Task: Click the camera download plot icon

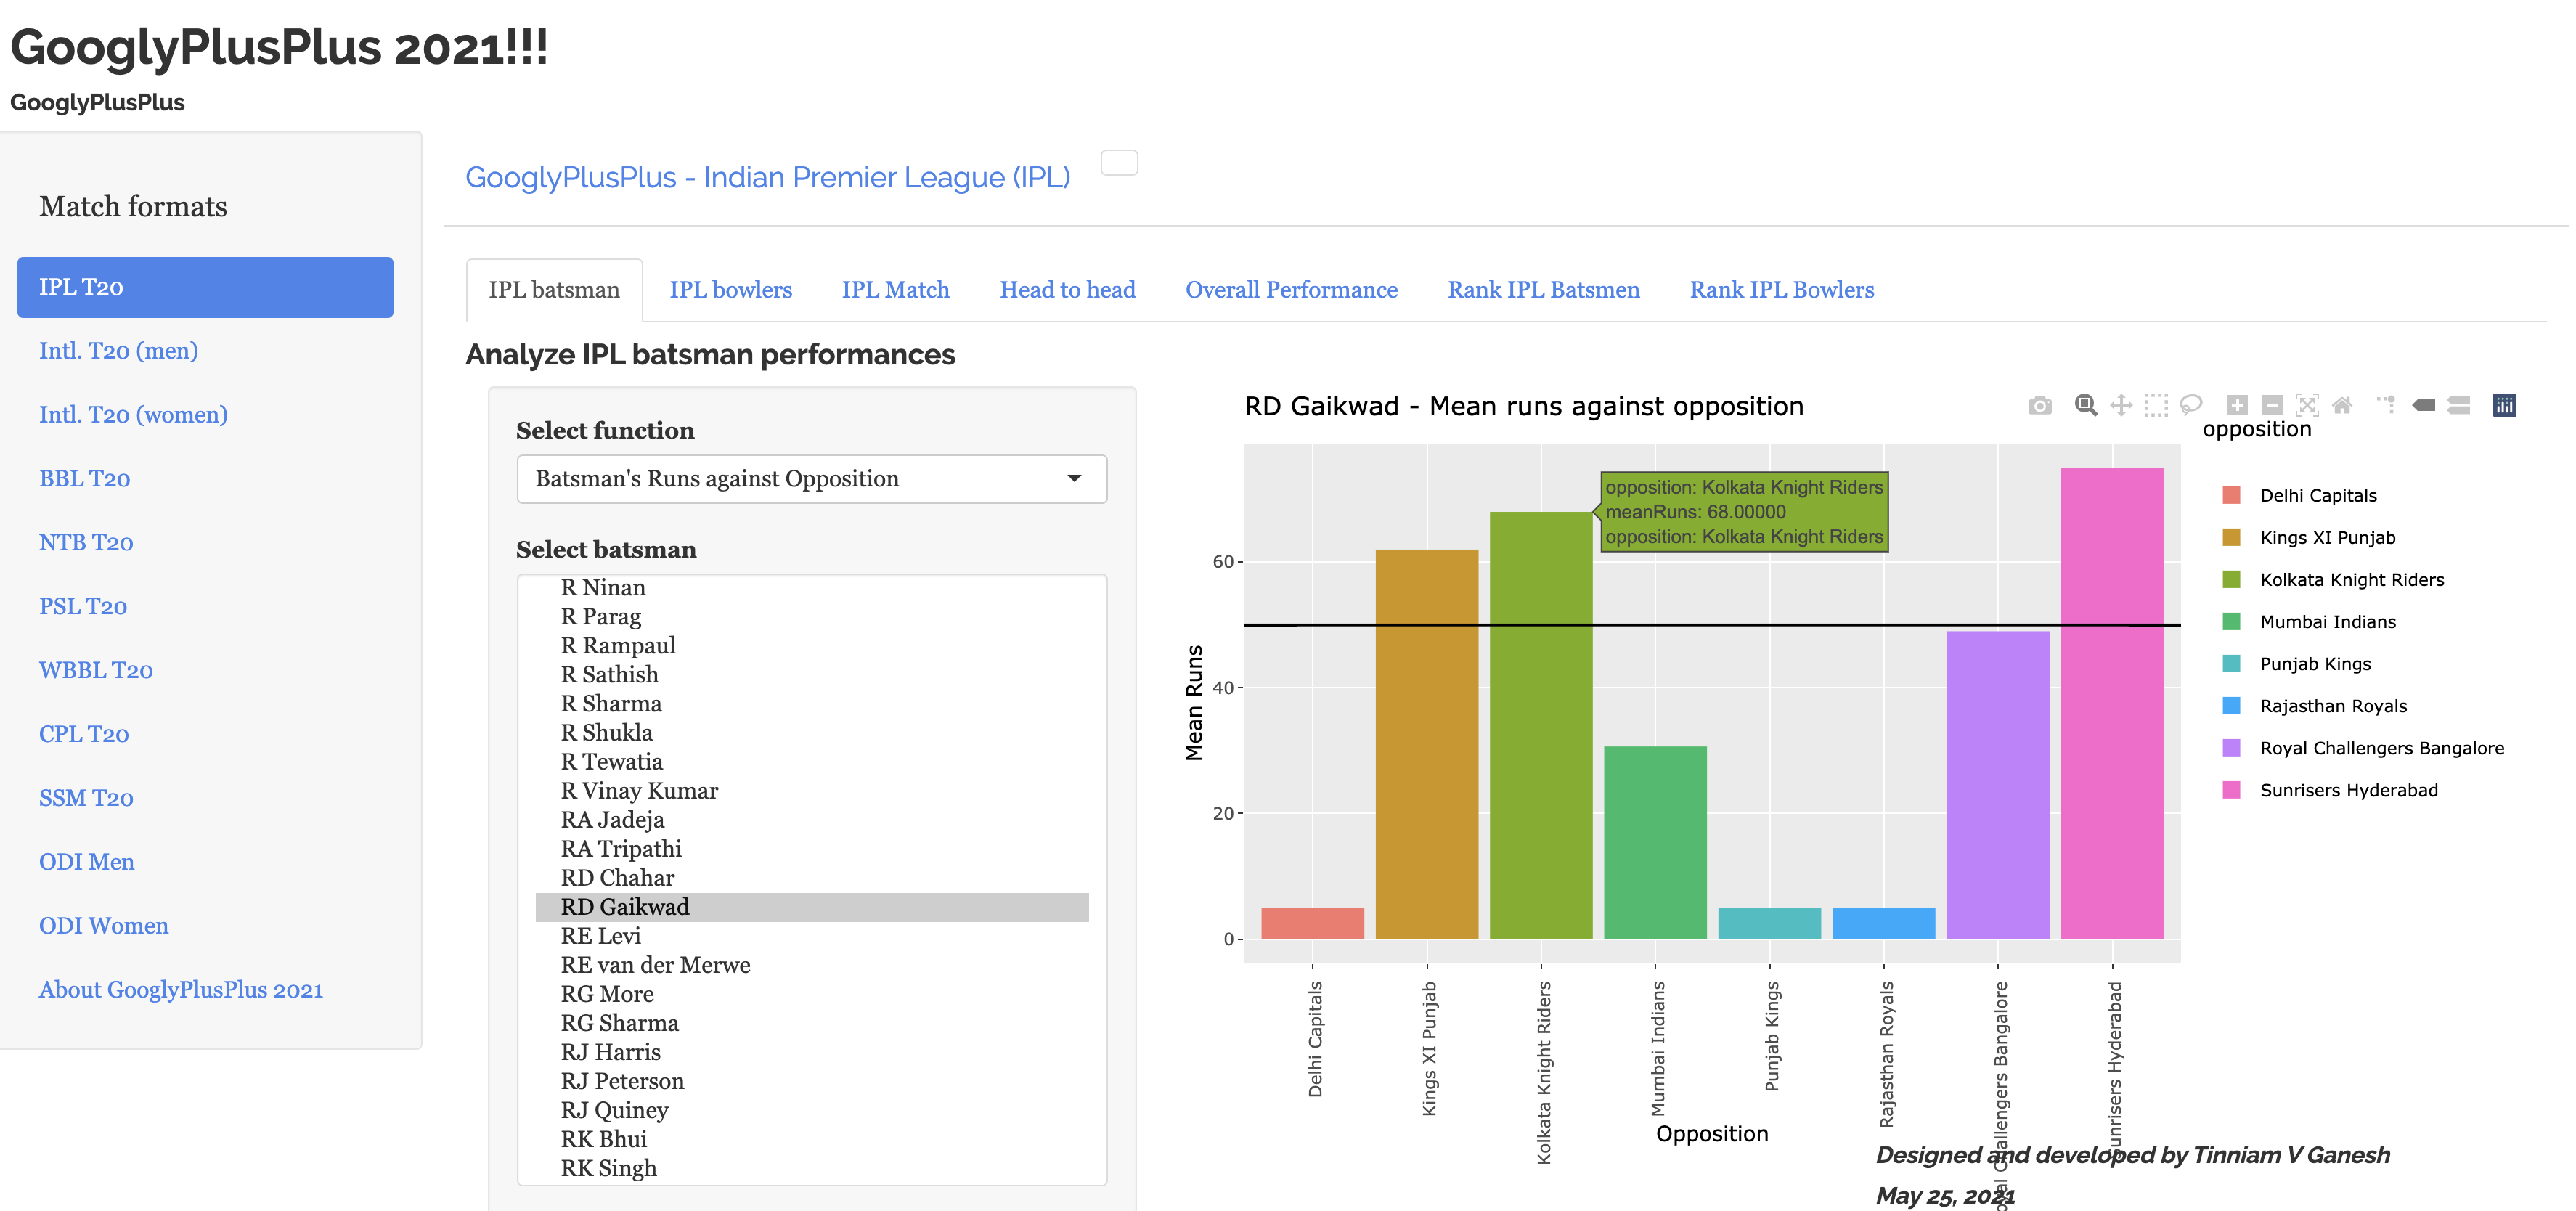Action: [2039, 405]
